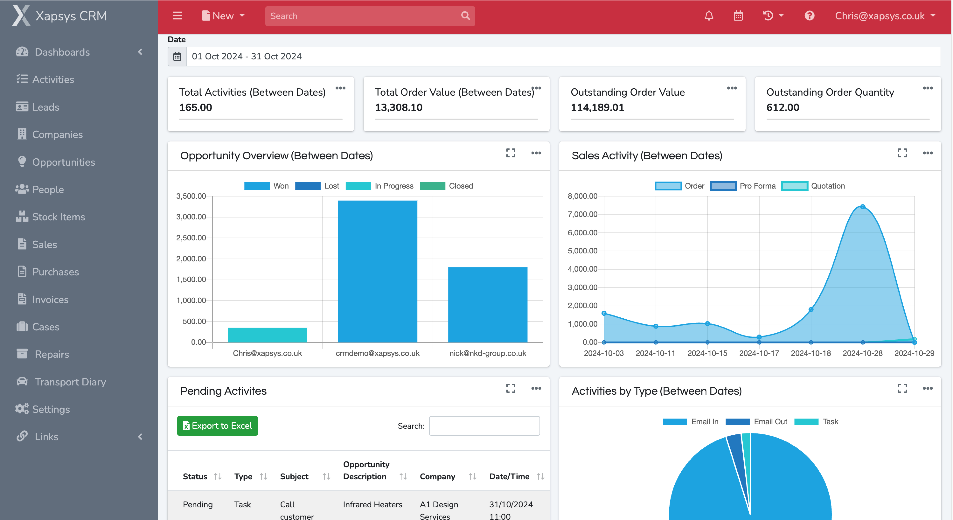Click Export to Excel button
Viewport: 953px width, 520px height.
coord(218,426)
